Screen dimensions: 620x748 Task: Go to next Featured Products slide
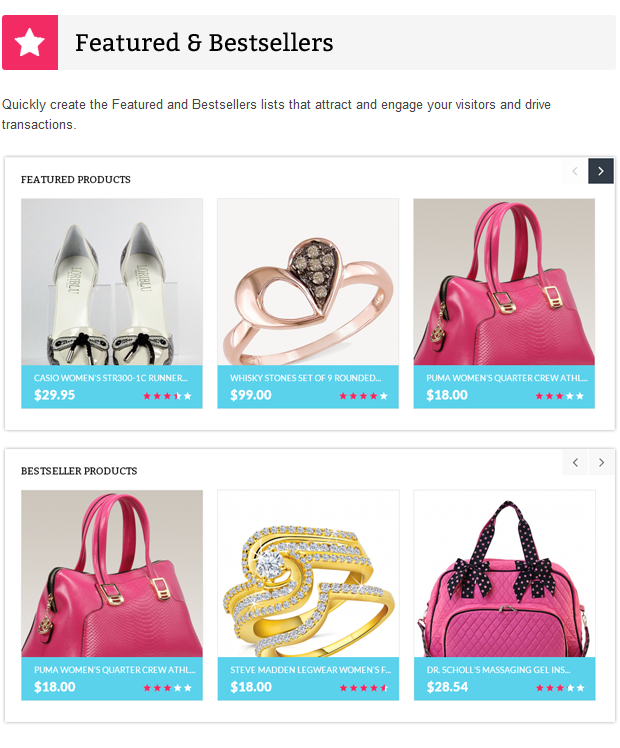tap(600, 171)
